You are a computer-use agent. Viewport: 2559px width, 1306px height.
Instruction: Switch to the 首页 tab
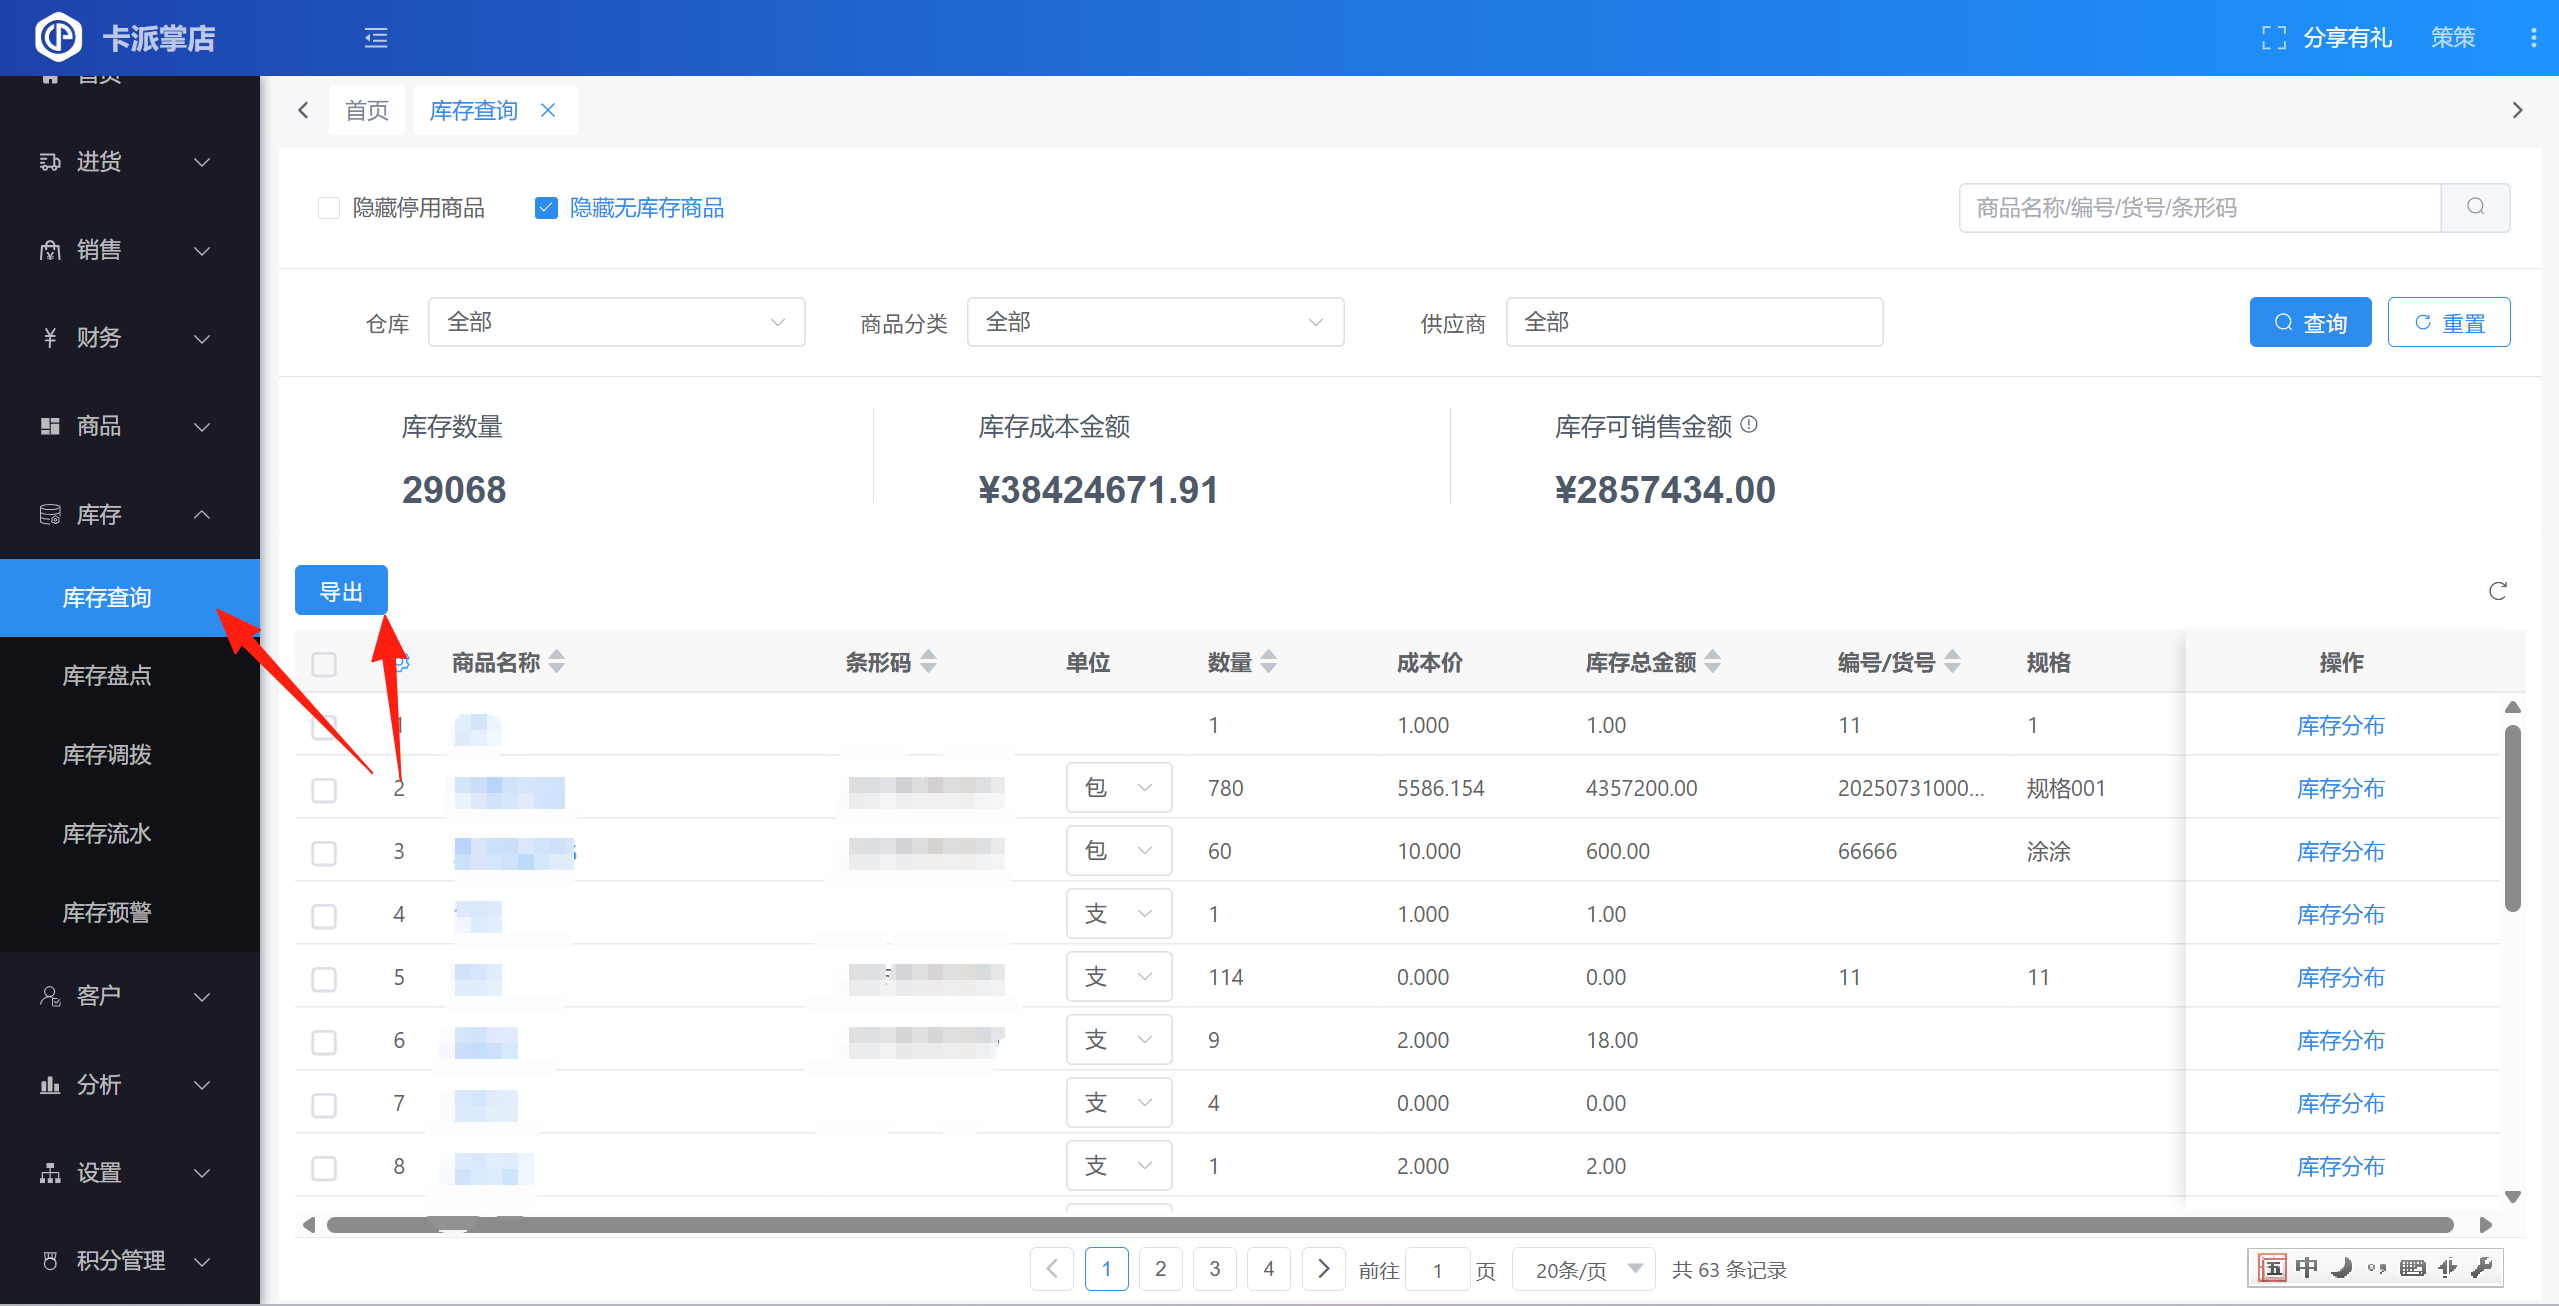[367, 110]
